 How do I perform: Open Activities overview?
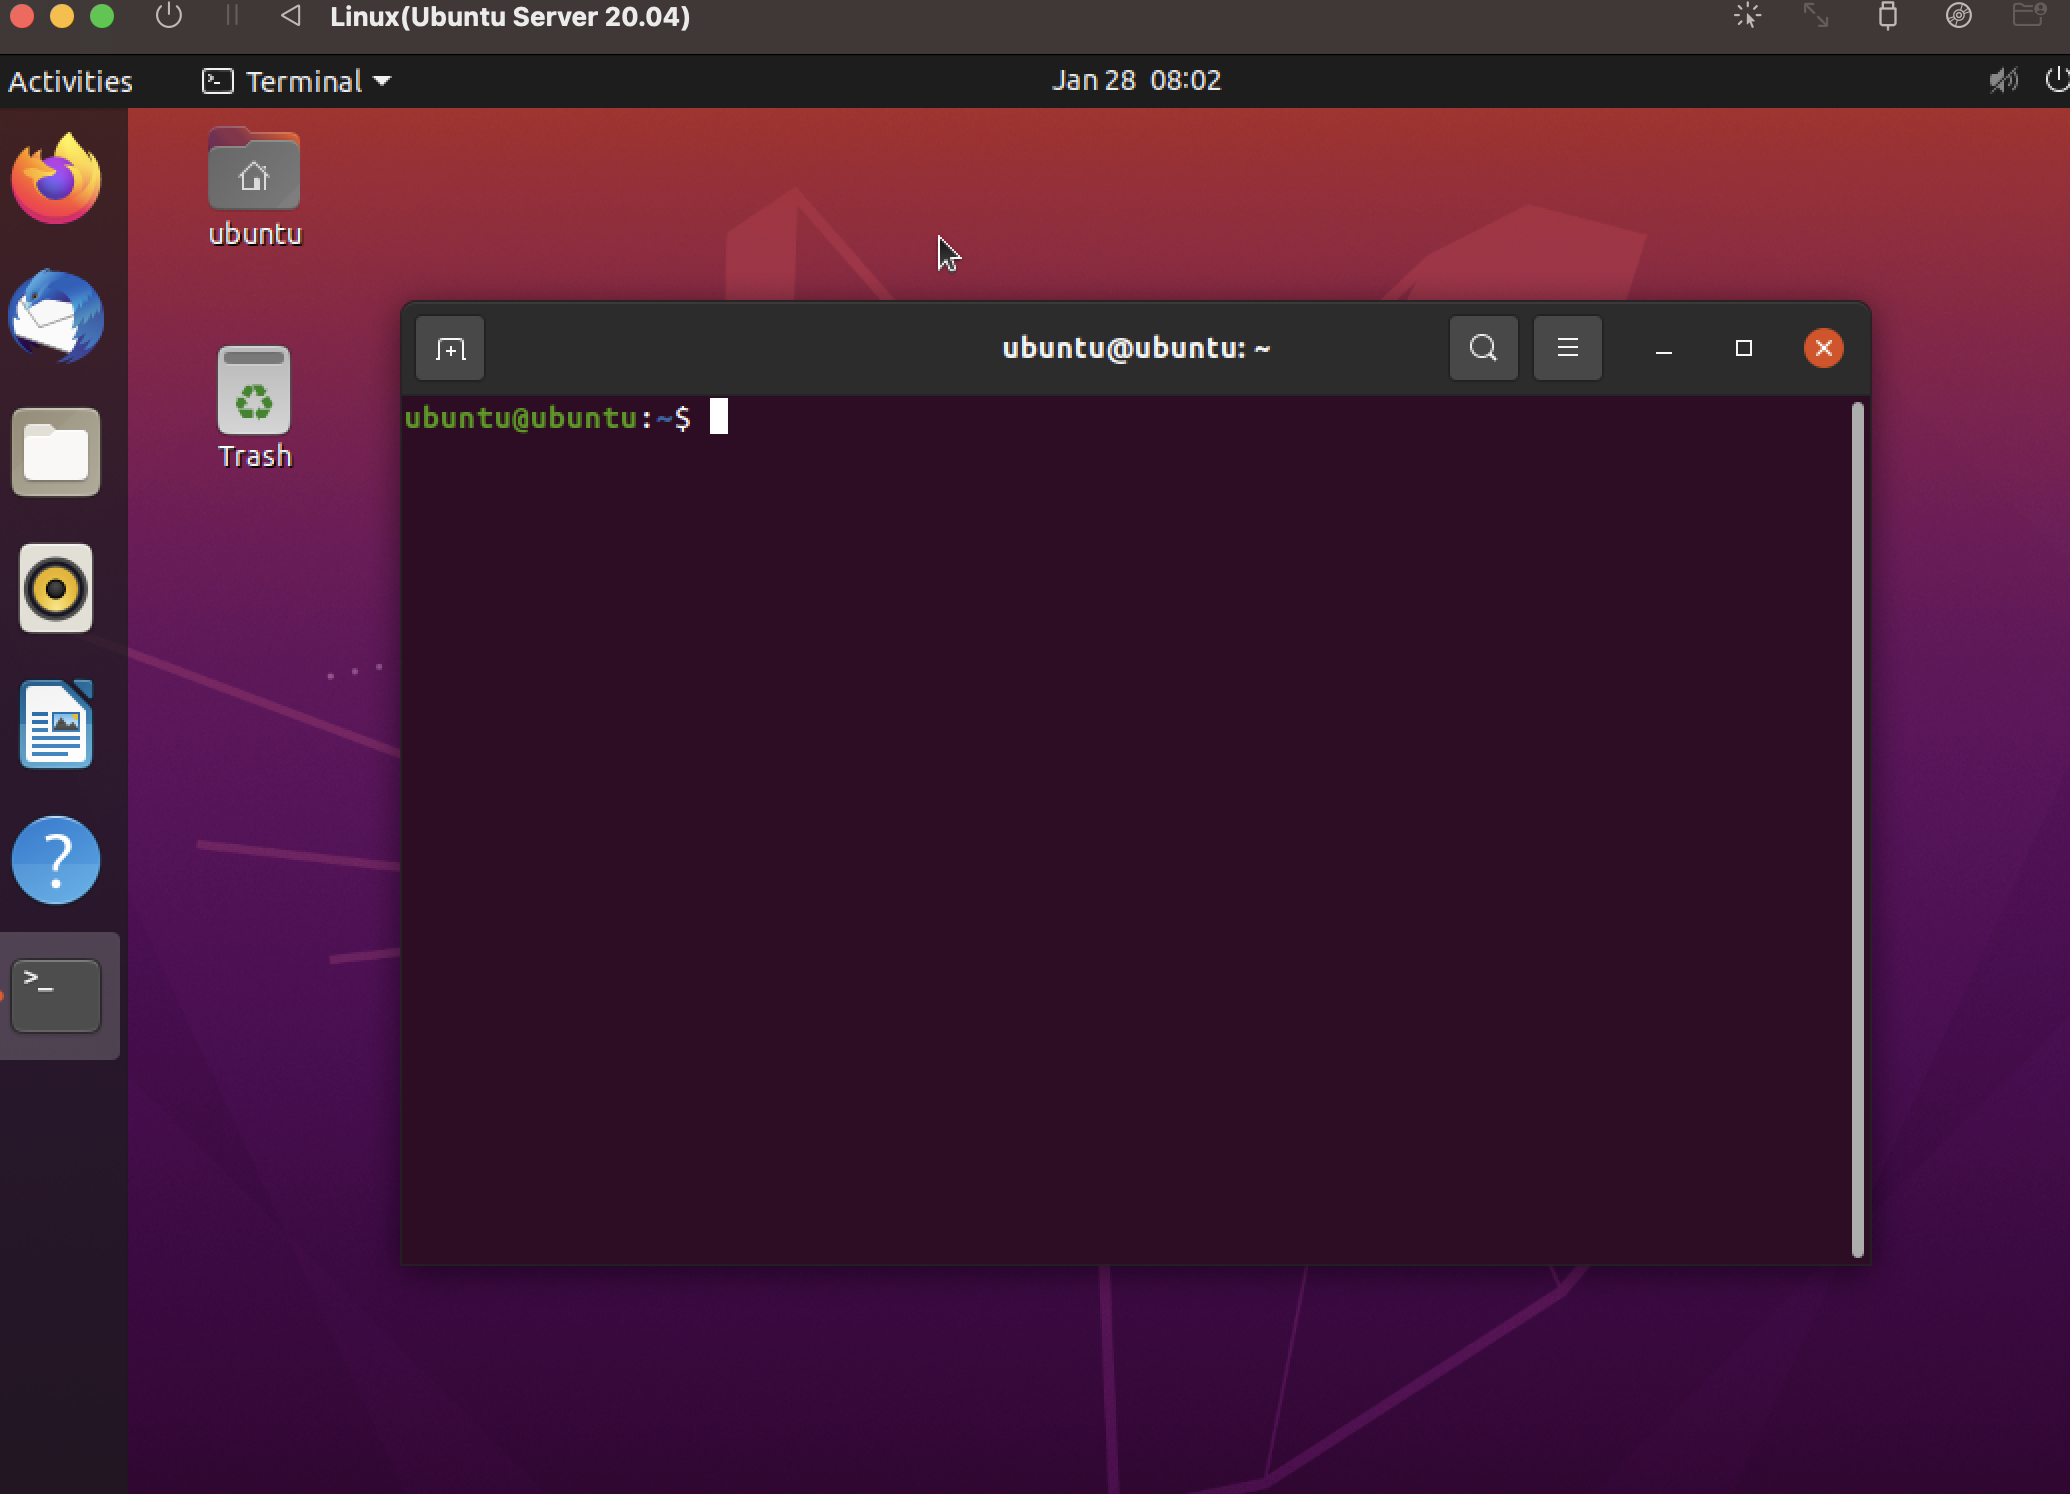pos(70,81)
